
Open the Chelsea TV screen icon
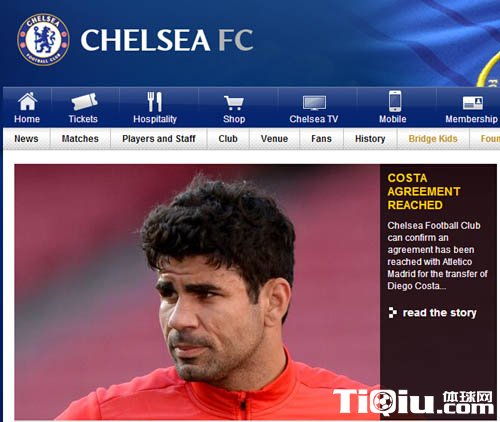[314, 103]
